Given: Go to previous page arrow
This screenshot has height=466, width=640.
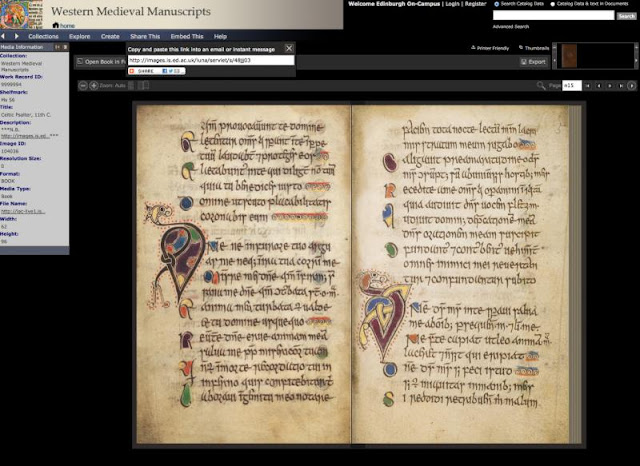Looking at the screenshot, I should [x=599, y=86].
